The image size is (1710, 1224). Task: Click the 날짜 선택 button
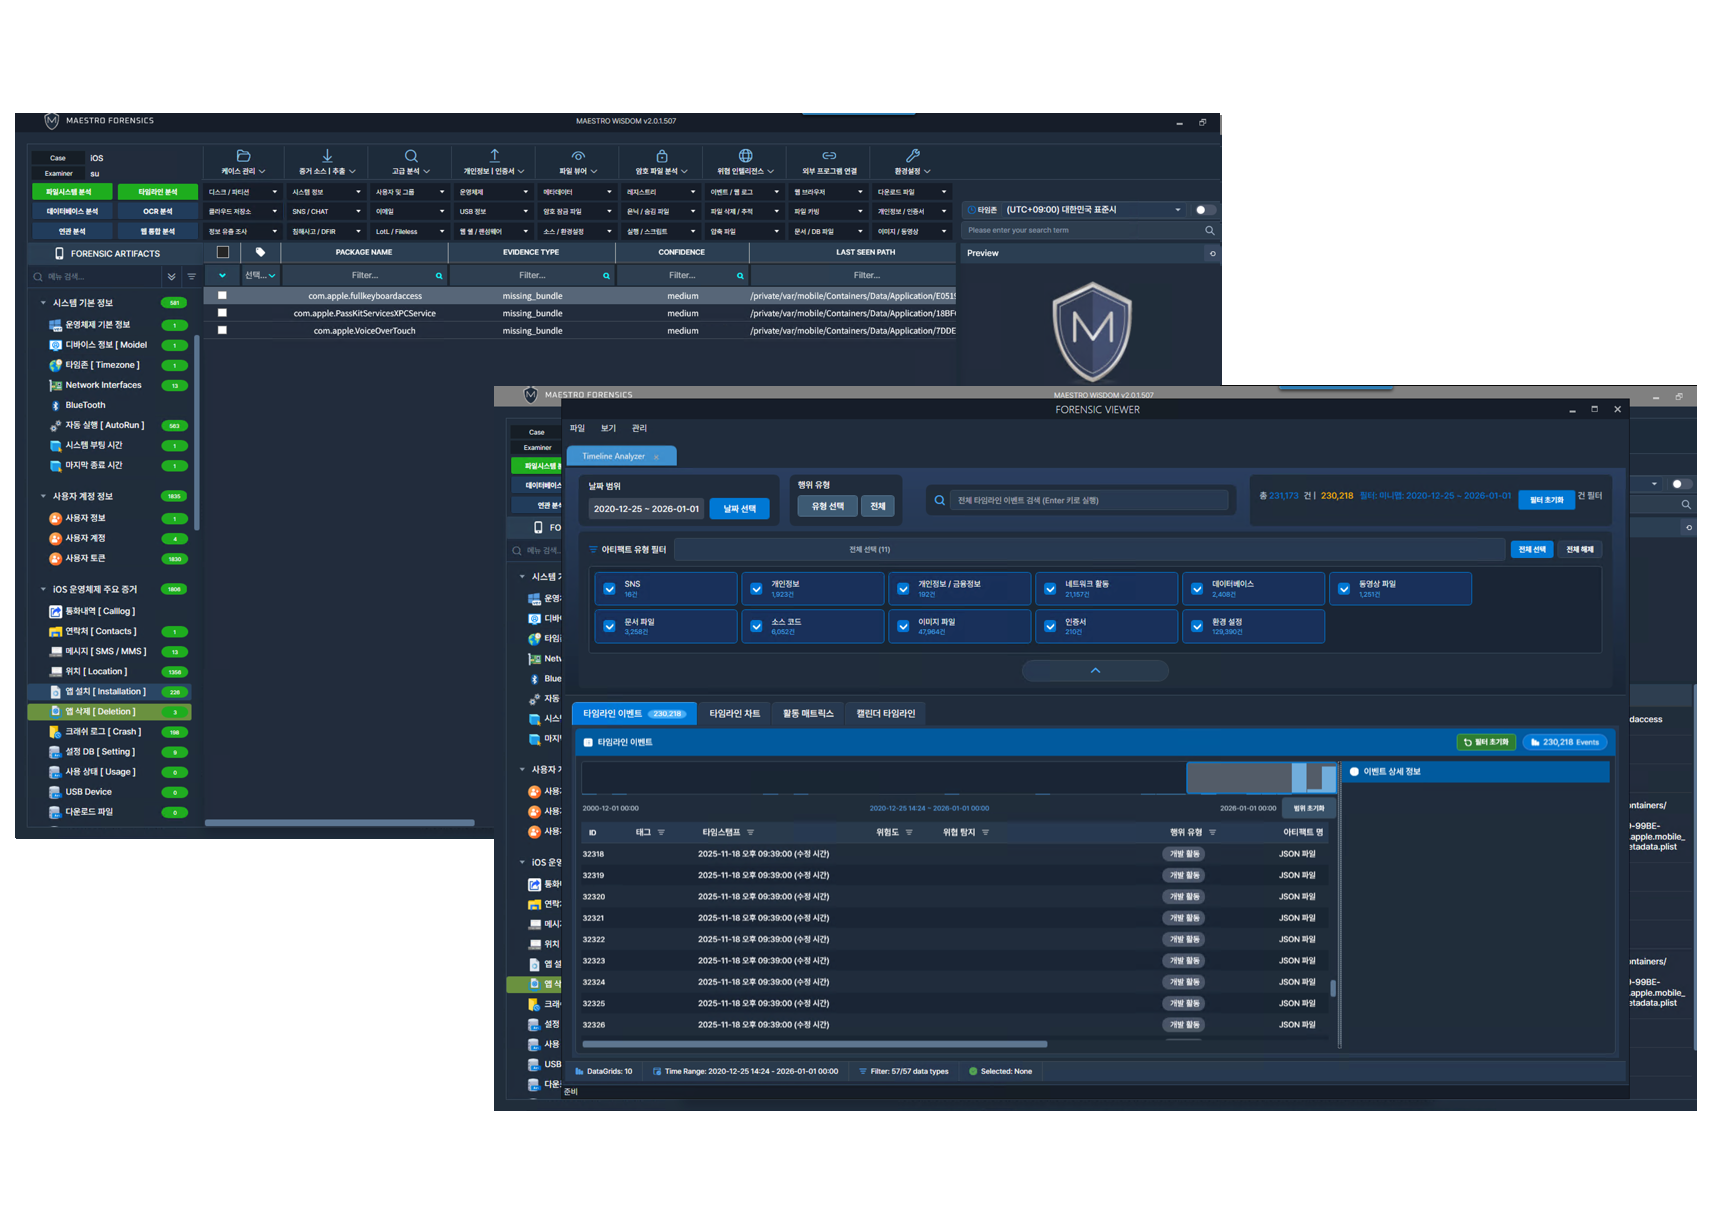click(x=739, y=509)
